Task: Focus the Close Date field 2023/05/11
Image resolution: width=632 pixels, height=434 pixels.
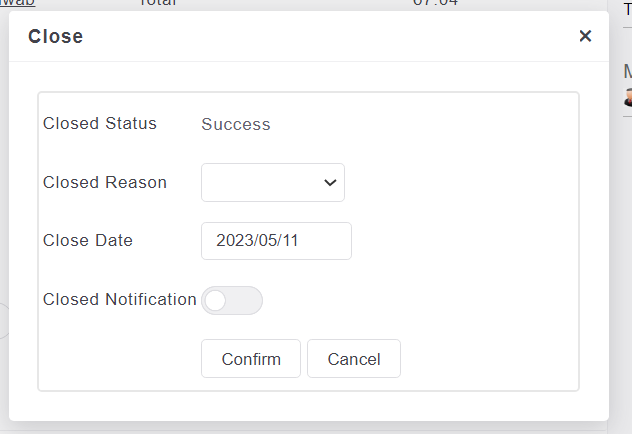Action: coord(276,241)
